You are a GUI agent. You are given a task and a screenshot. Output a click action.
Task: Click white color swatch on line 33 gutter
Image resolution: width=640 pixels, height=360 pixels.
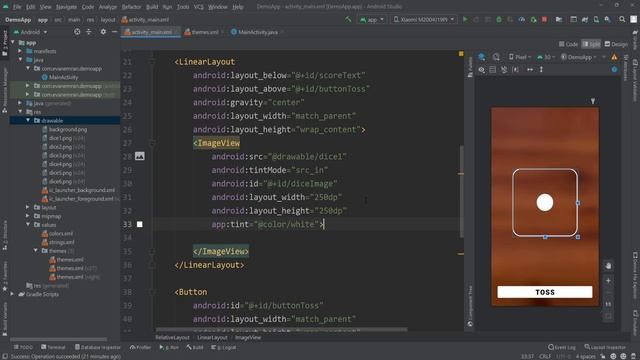(140, 224)
